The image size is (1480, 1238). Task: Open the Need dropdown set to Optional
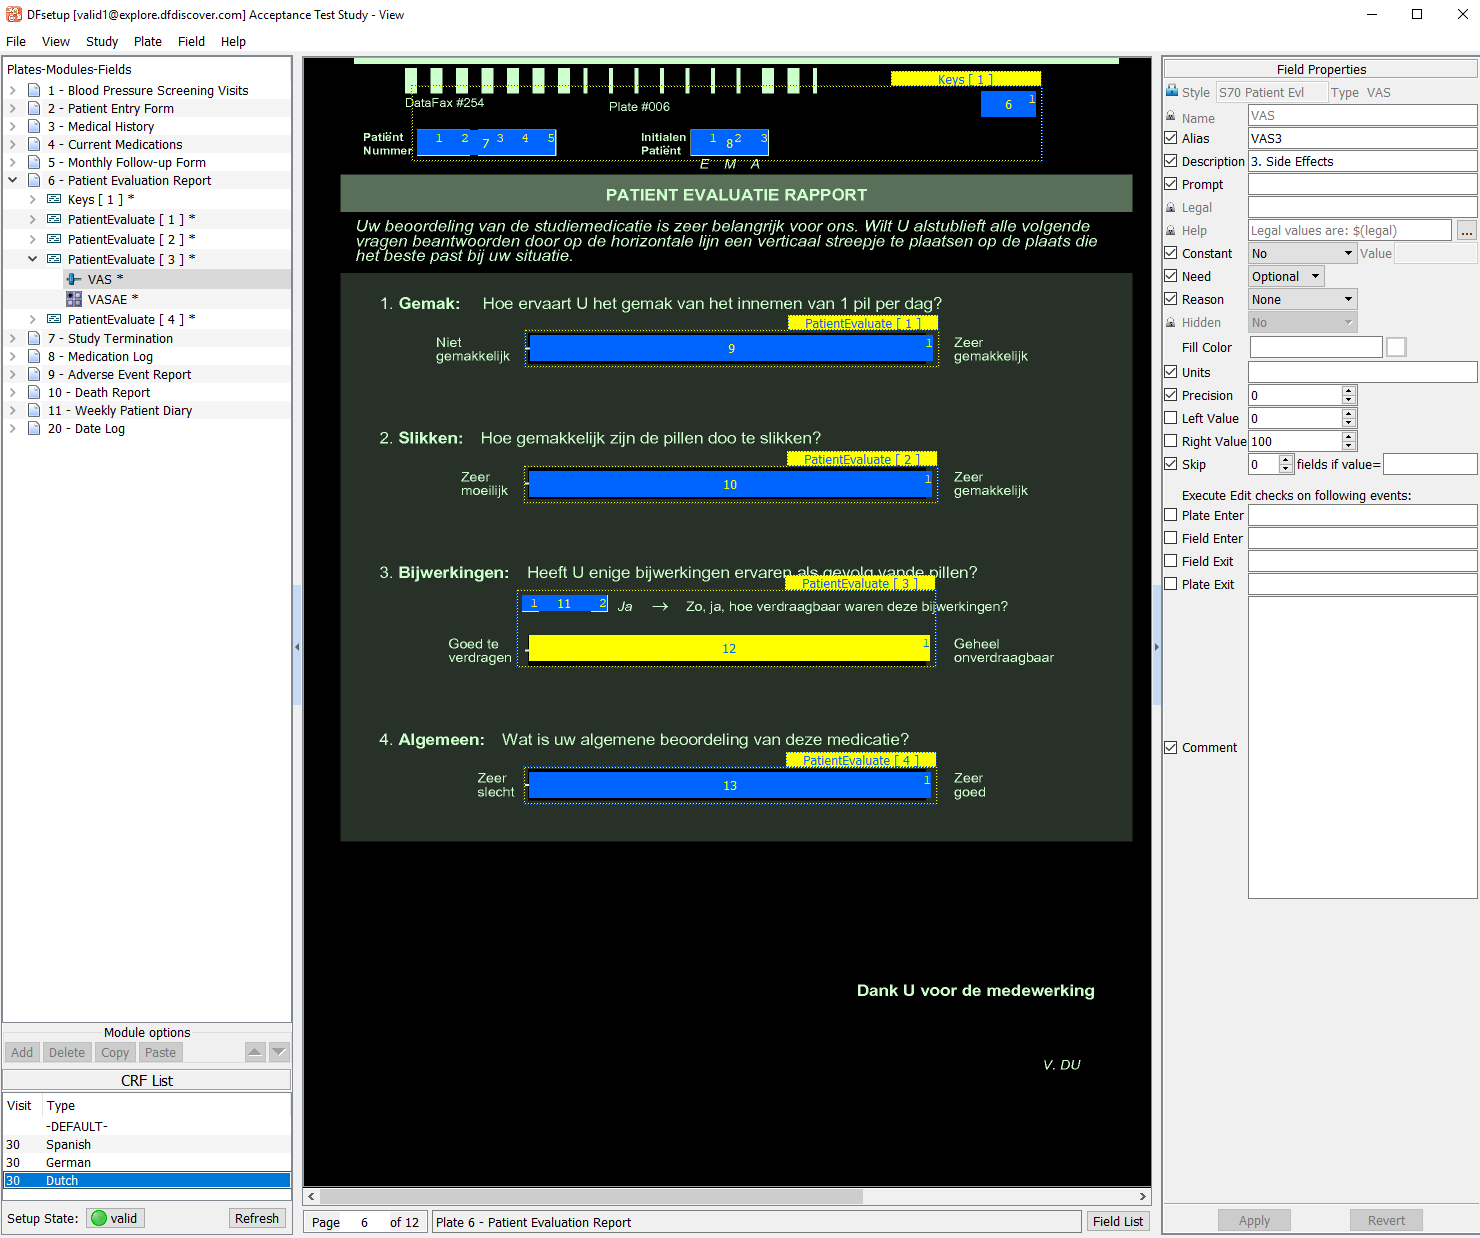[1286, 277]
